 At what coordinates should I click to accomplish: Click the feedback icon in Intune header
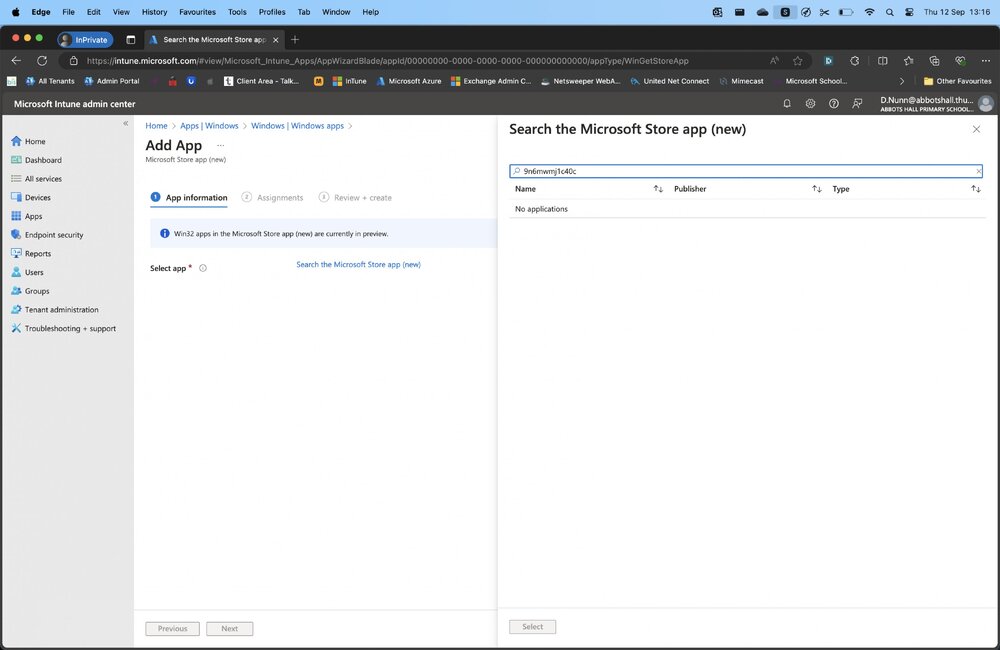(x=857, y=103)
